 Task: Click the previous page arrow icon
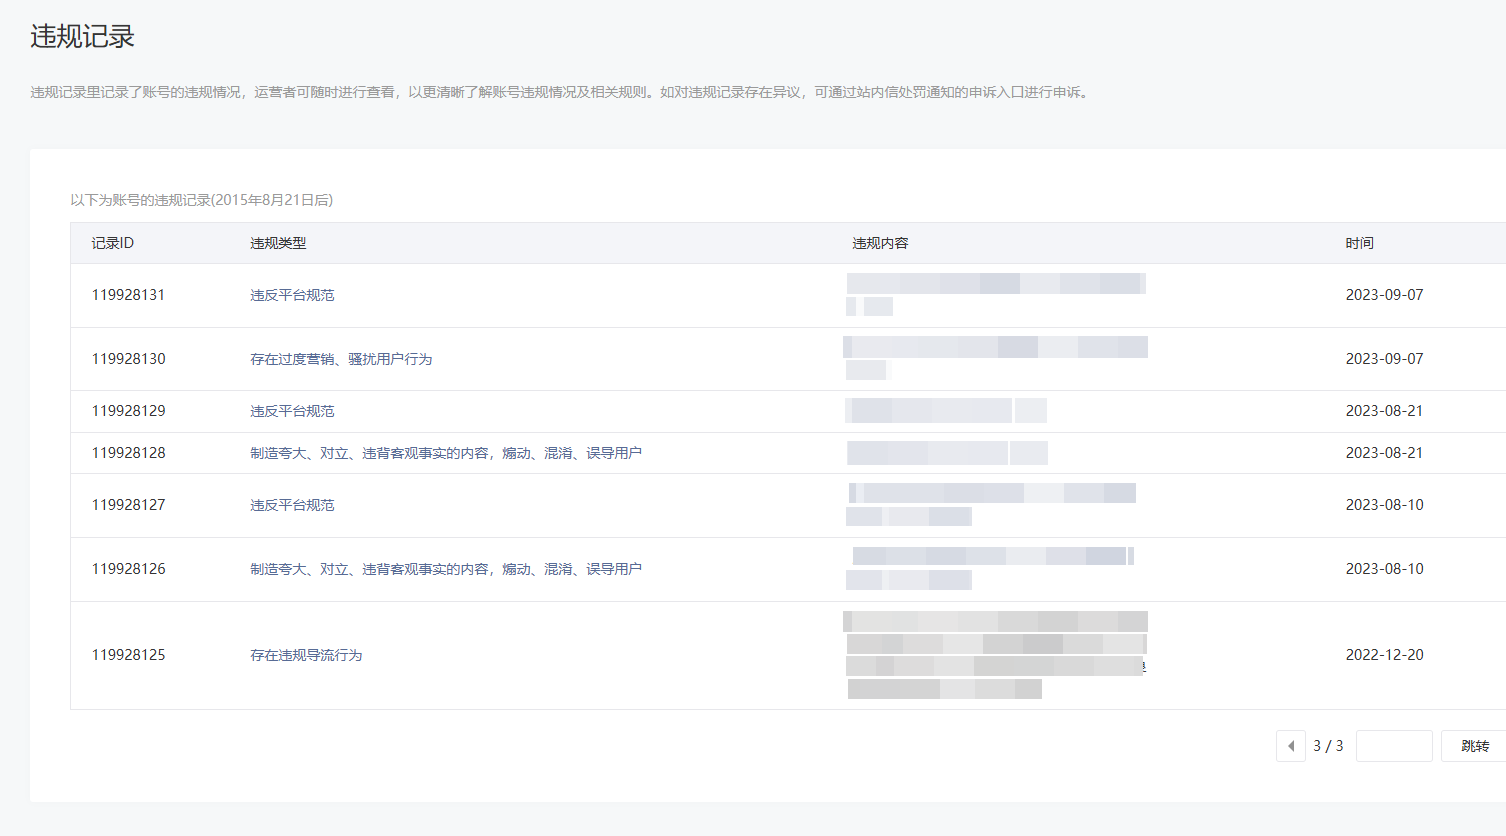(x=1291, y=746)
